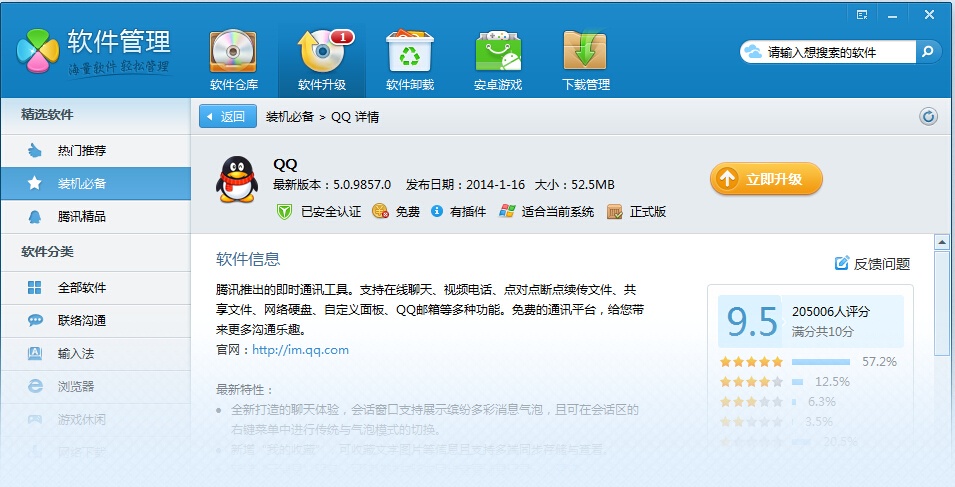Select 联络沟通 category
Image resolution: width=955 pixels, height=487 pixels.
(96, 320)
